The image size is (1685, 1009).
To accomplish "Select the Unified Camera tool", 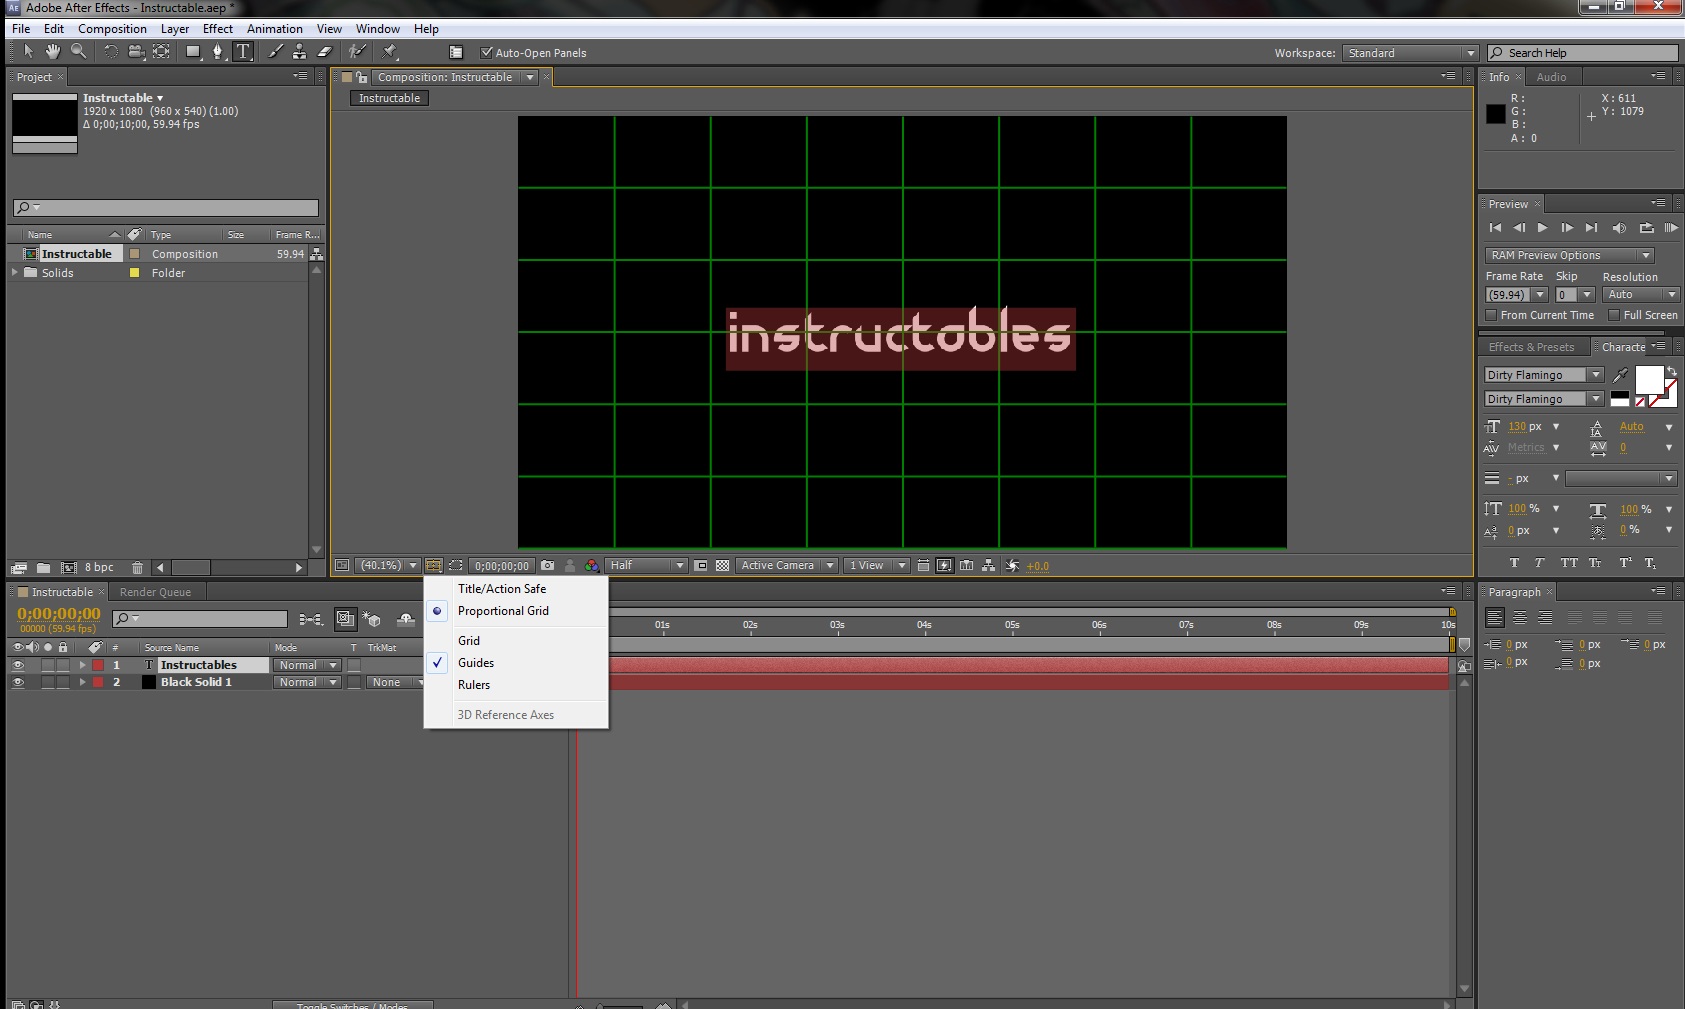I will click(136, 52).
